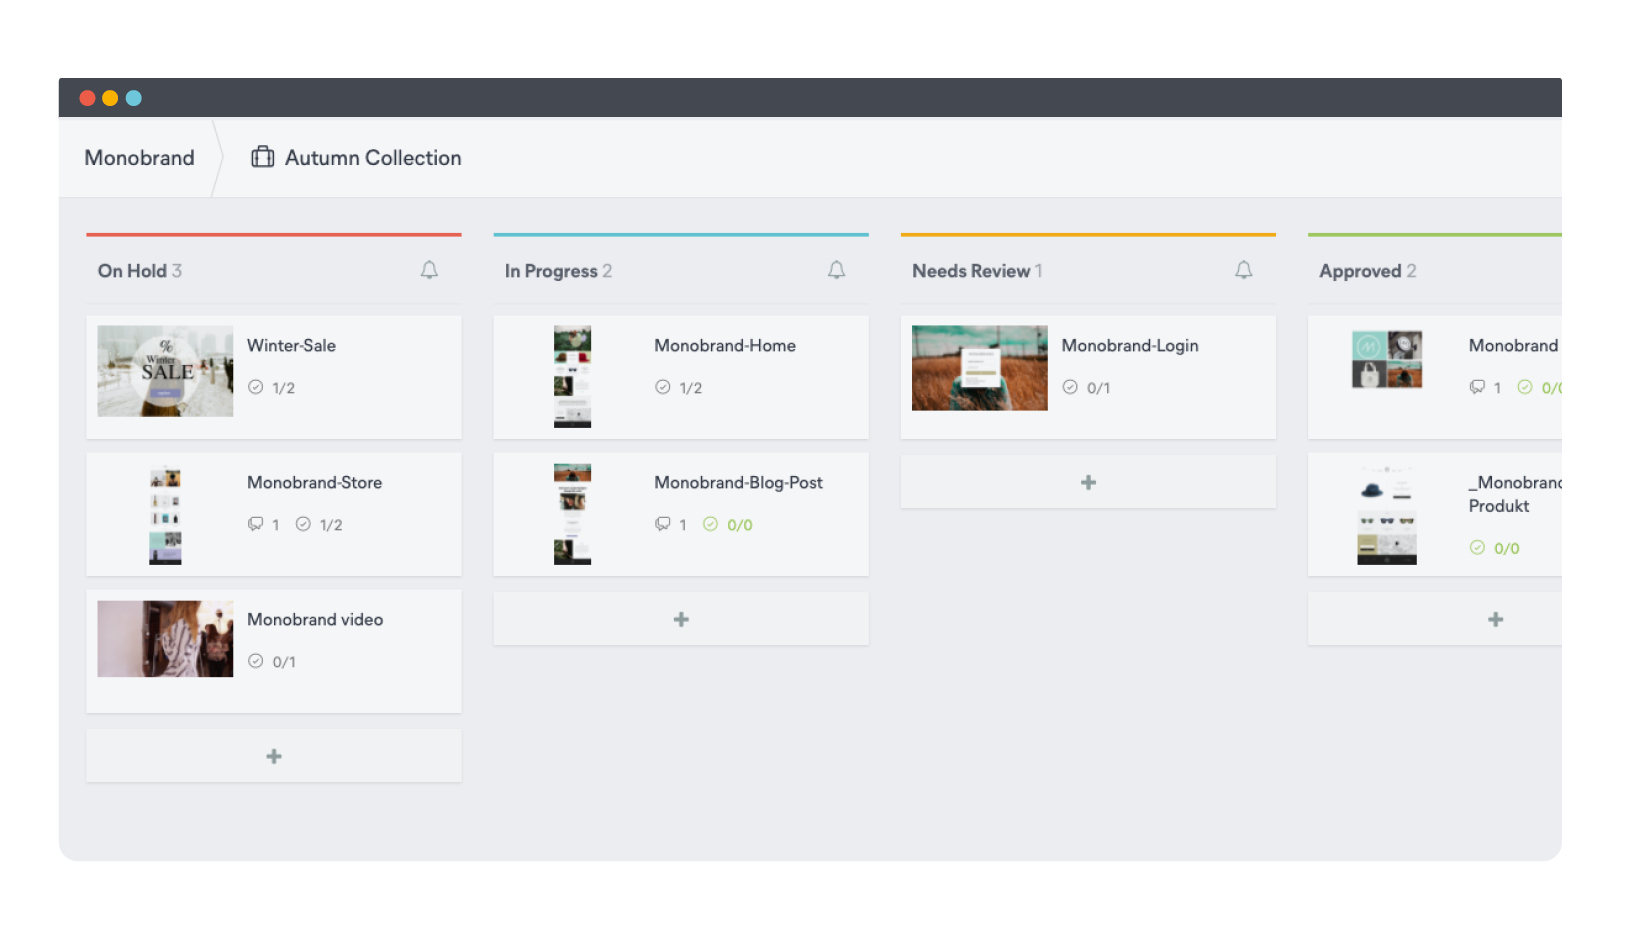Click the checkmark icon on Monobrand-Store card

(303, 524)
